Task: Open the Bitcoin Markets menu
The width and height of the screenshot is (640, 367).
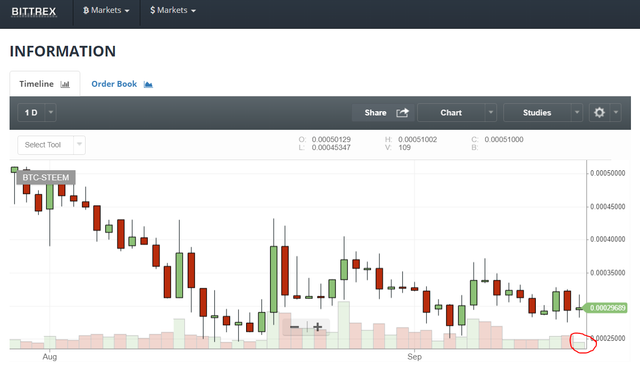Action: point(106,11)
